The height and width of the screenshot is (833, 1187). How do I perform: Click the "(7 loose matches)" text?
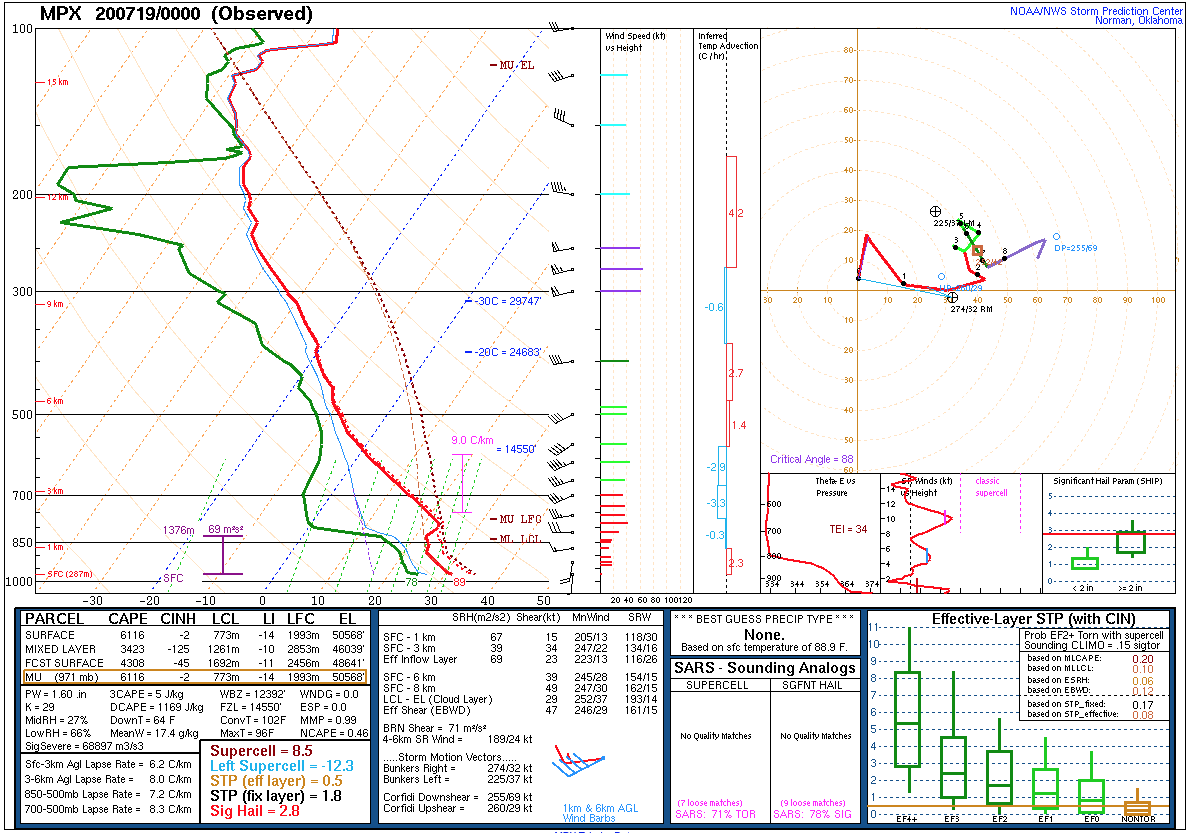pyautogui.click(x=710, y=803)
